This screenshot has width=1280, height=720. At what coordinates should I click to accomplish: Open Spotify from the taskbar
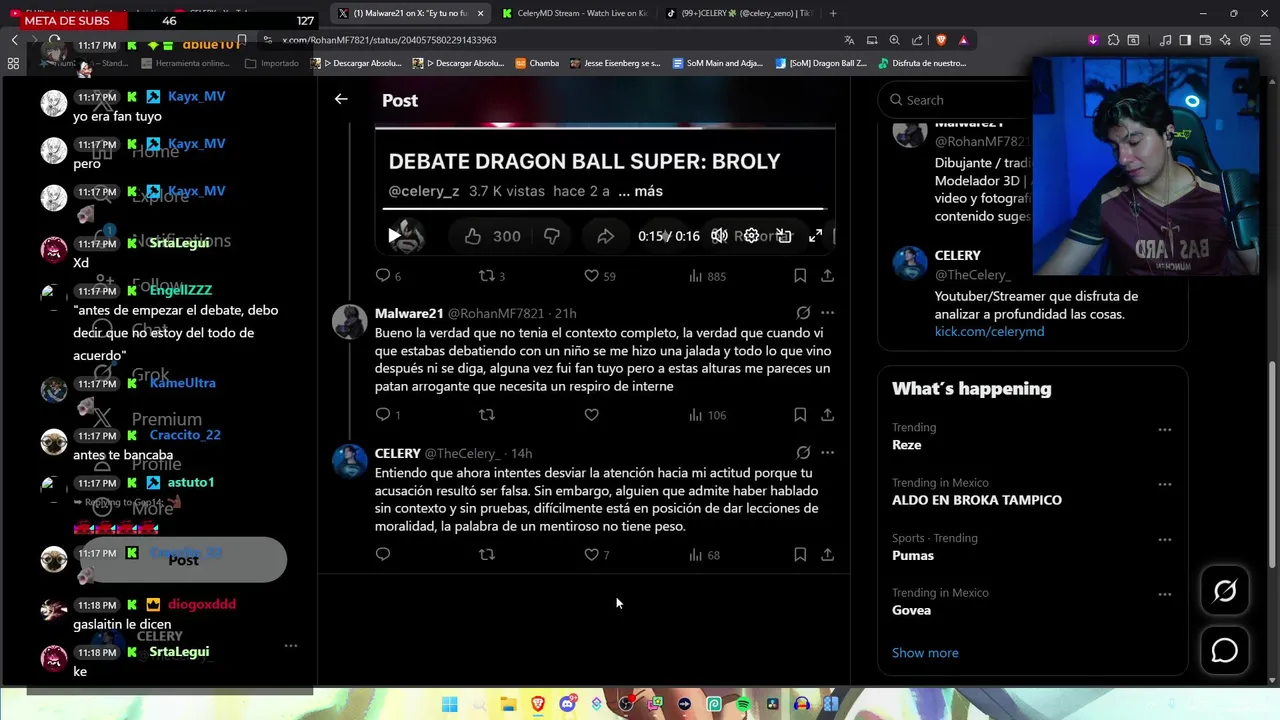743,704
